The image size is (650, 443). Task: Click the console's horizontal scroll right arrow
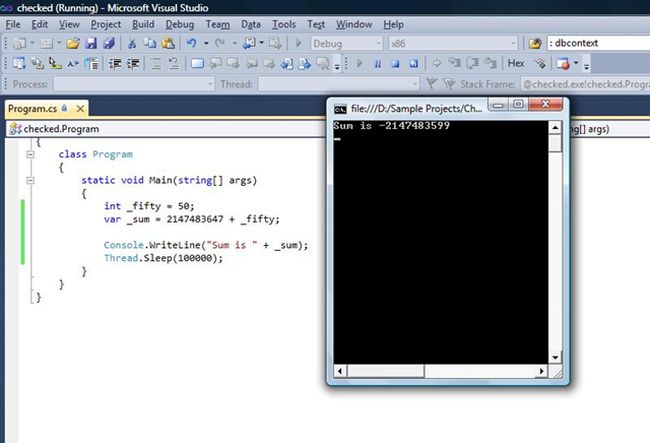[x=541, y=371]
